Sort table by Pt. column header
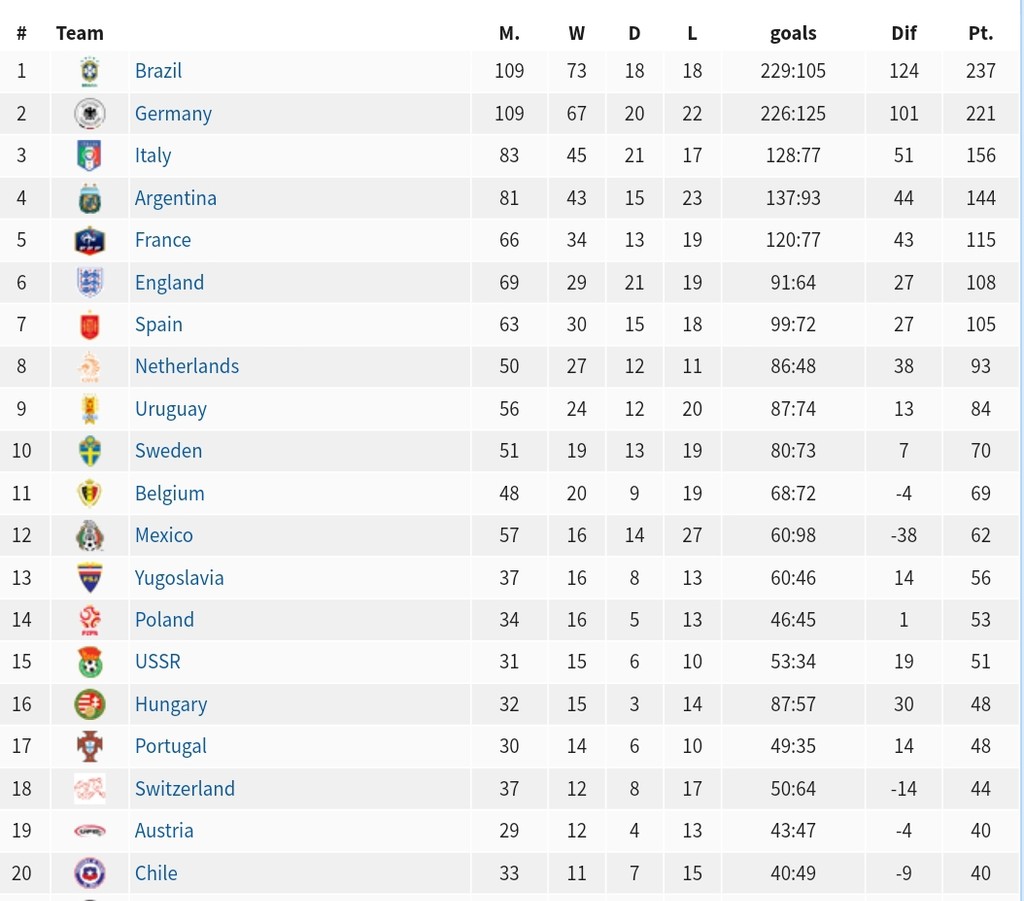 tap(980, 33)
